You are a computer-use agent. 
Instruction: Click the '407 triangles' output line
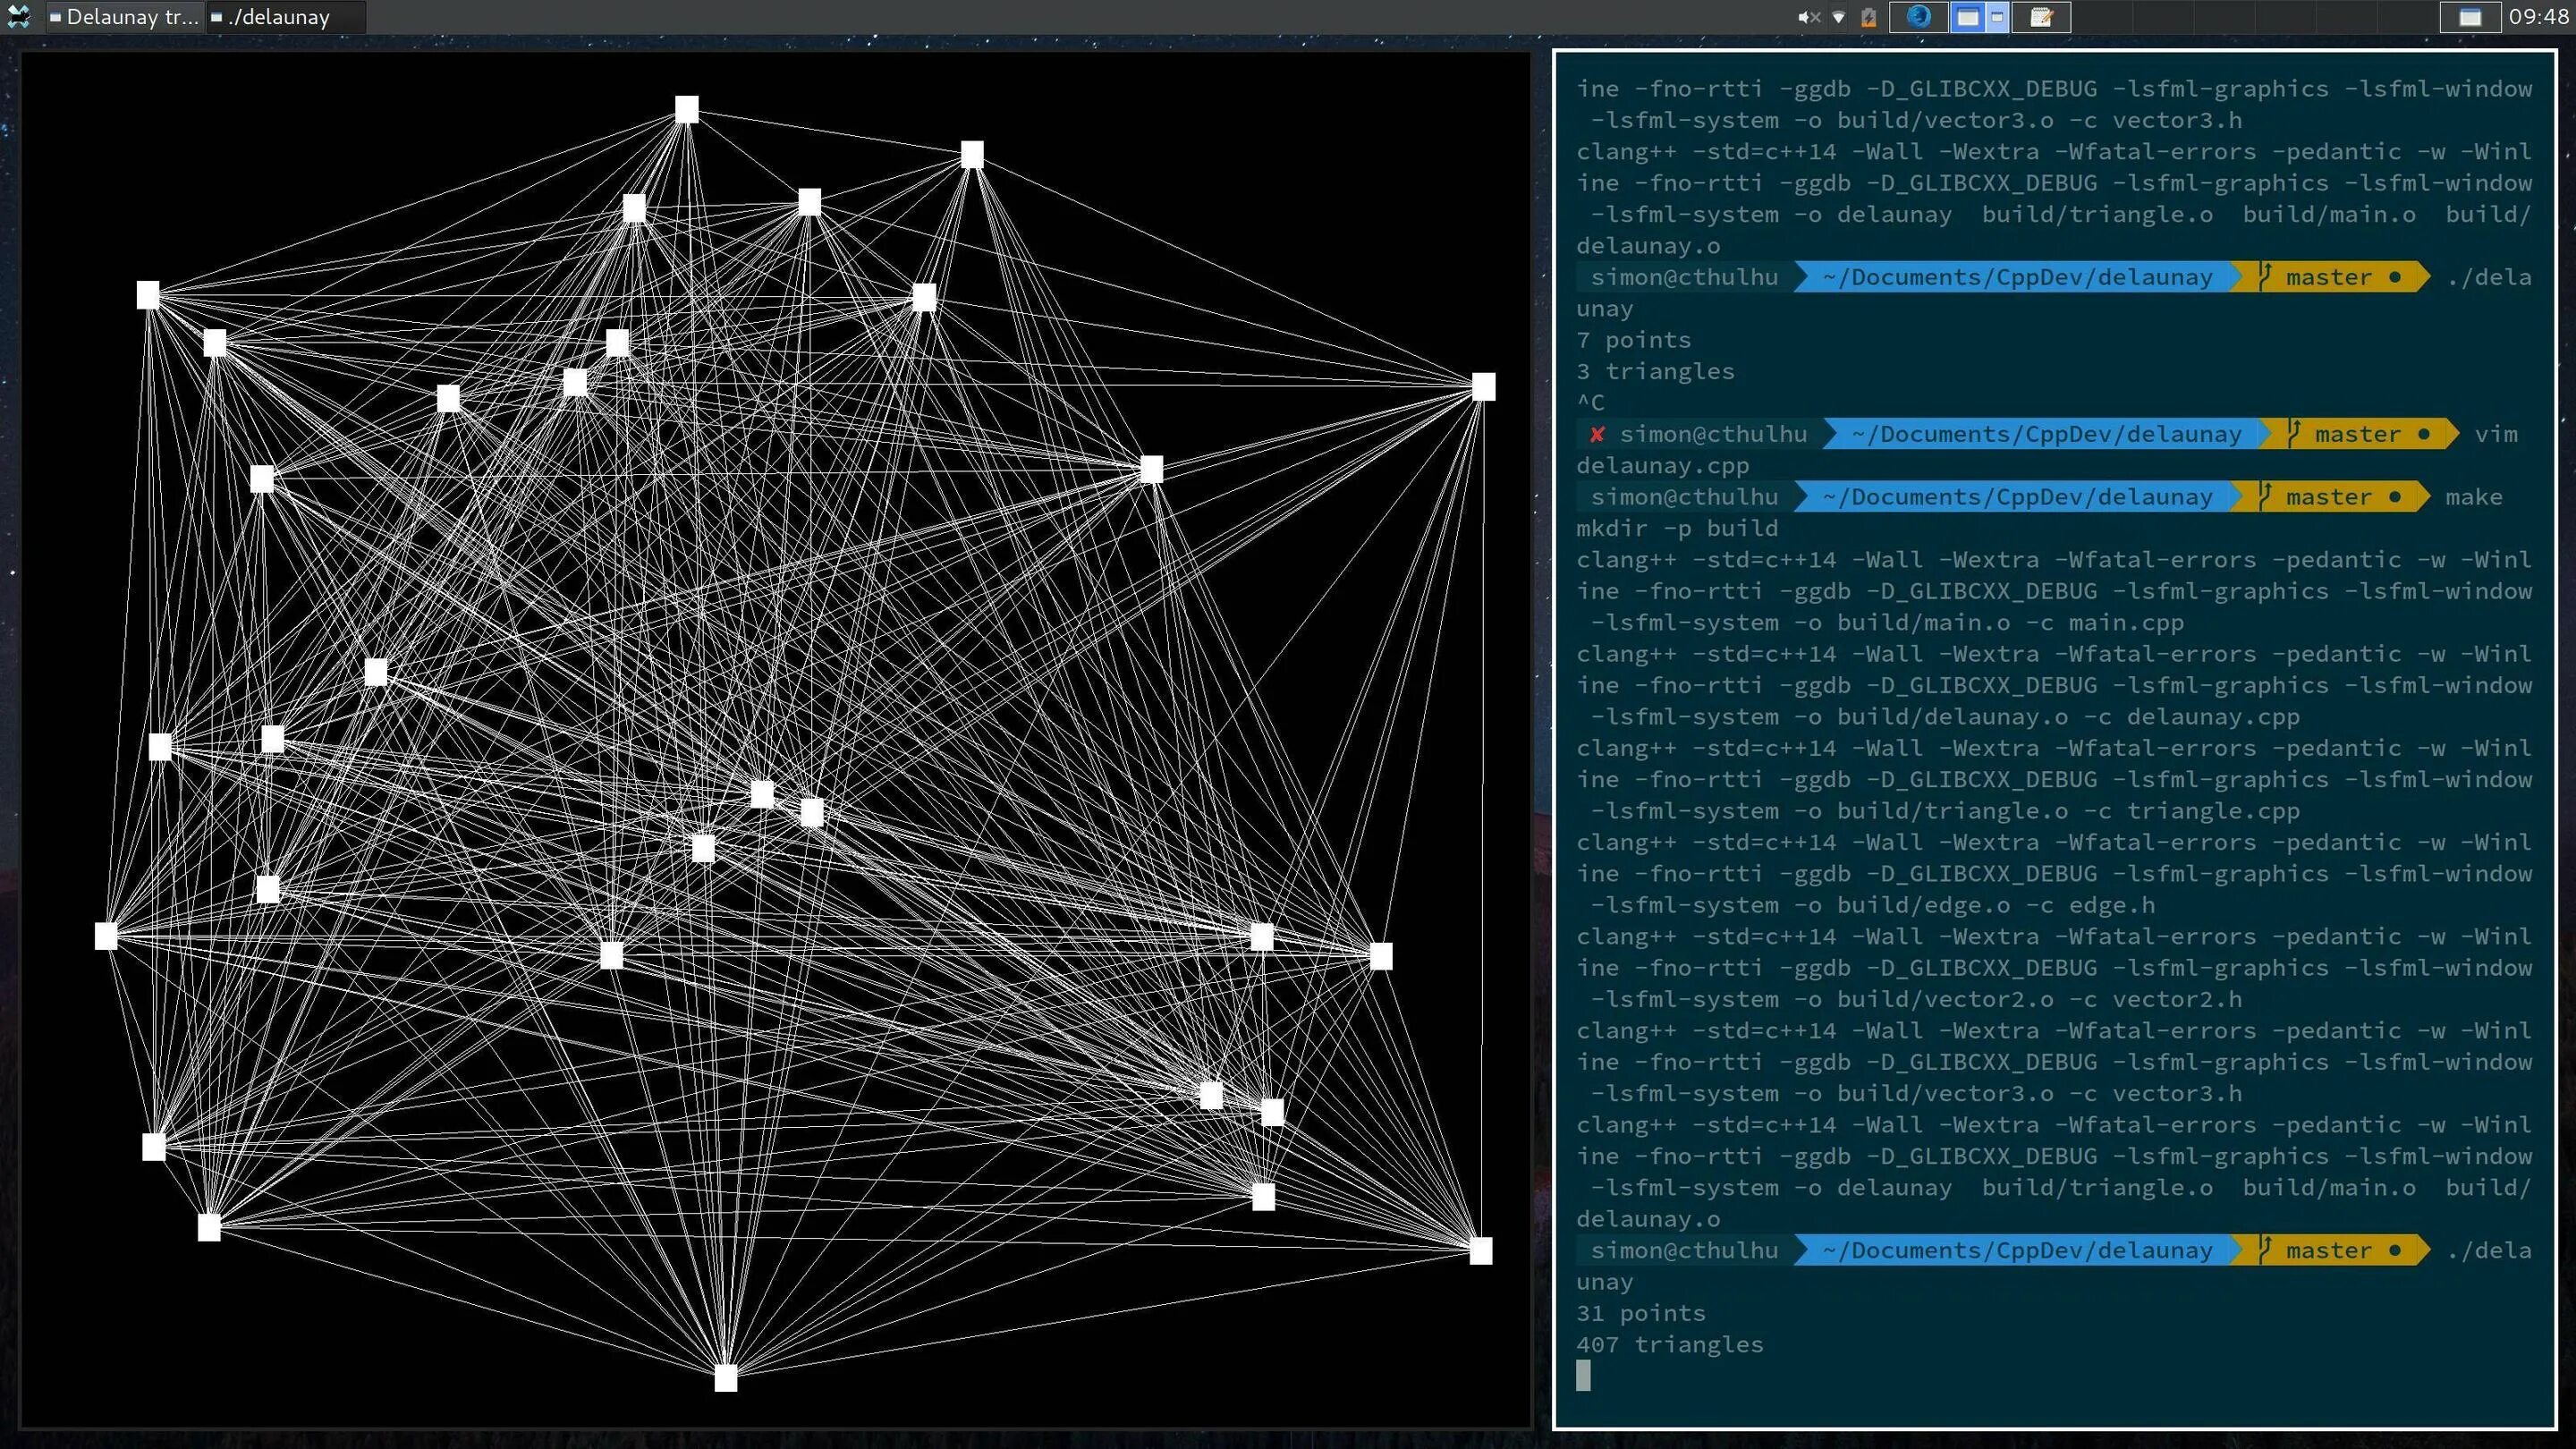[x=1669, y=1345]
